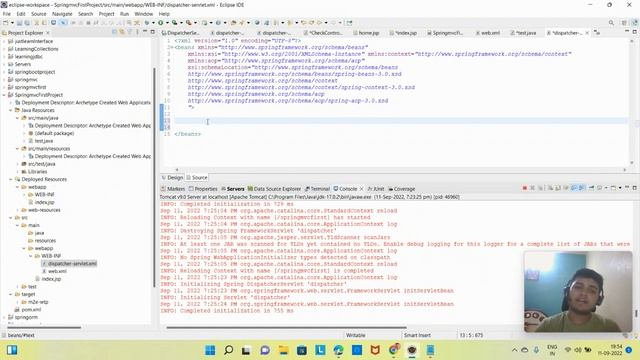The height and width of the screenshot is (360, 640).
Task: Toggle Show Console When Standard Out Changes
Action: [574, 188]
